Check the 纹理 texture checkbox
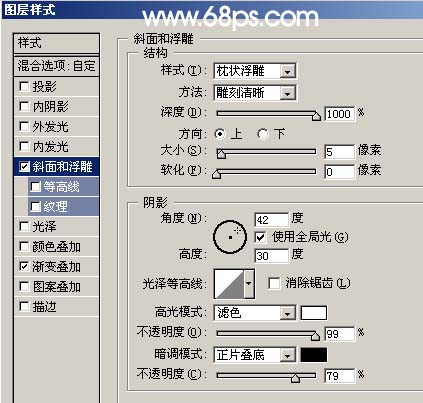Image resolution: width=423 pixels, height=403 pixels. coord(35,207)
